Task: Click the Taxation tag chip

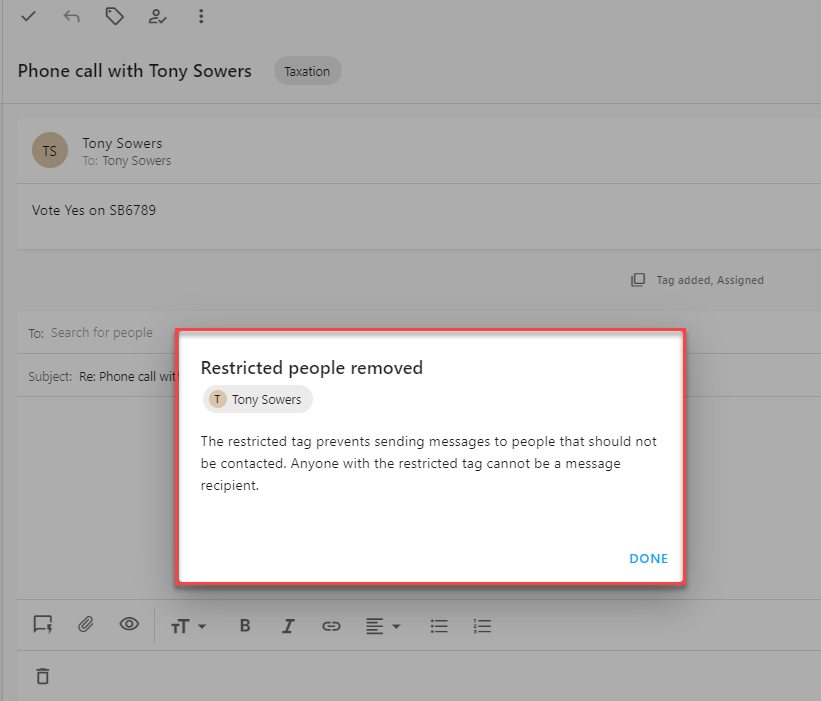Action: [x=307, y=71]
